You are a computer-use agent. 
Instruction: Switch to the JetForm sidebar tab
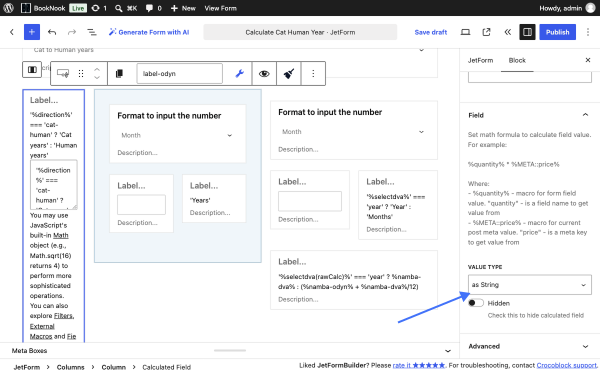(480, 60)
